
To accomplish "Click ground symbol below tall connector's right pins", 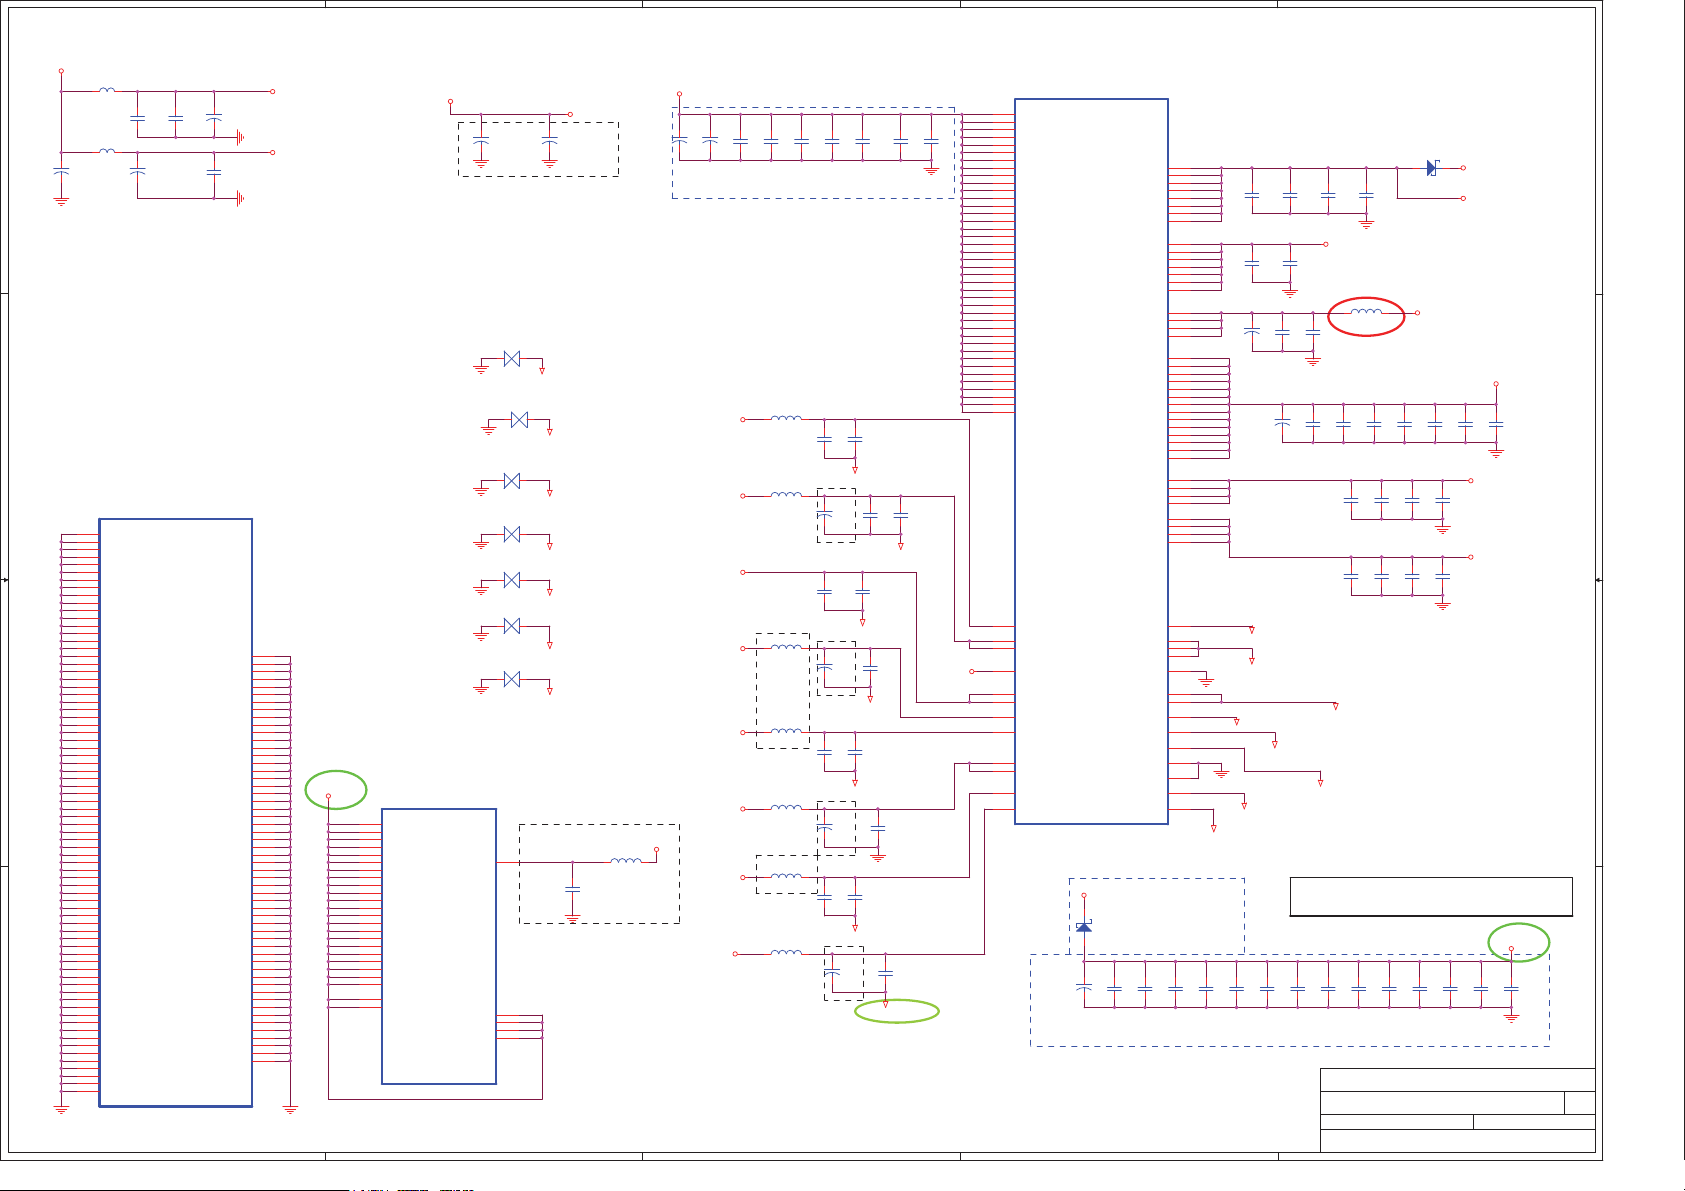I will point(290,1109).
